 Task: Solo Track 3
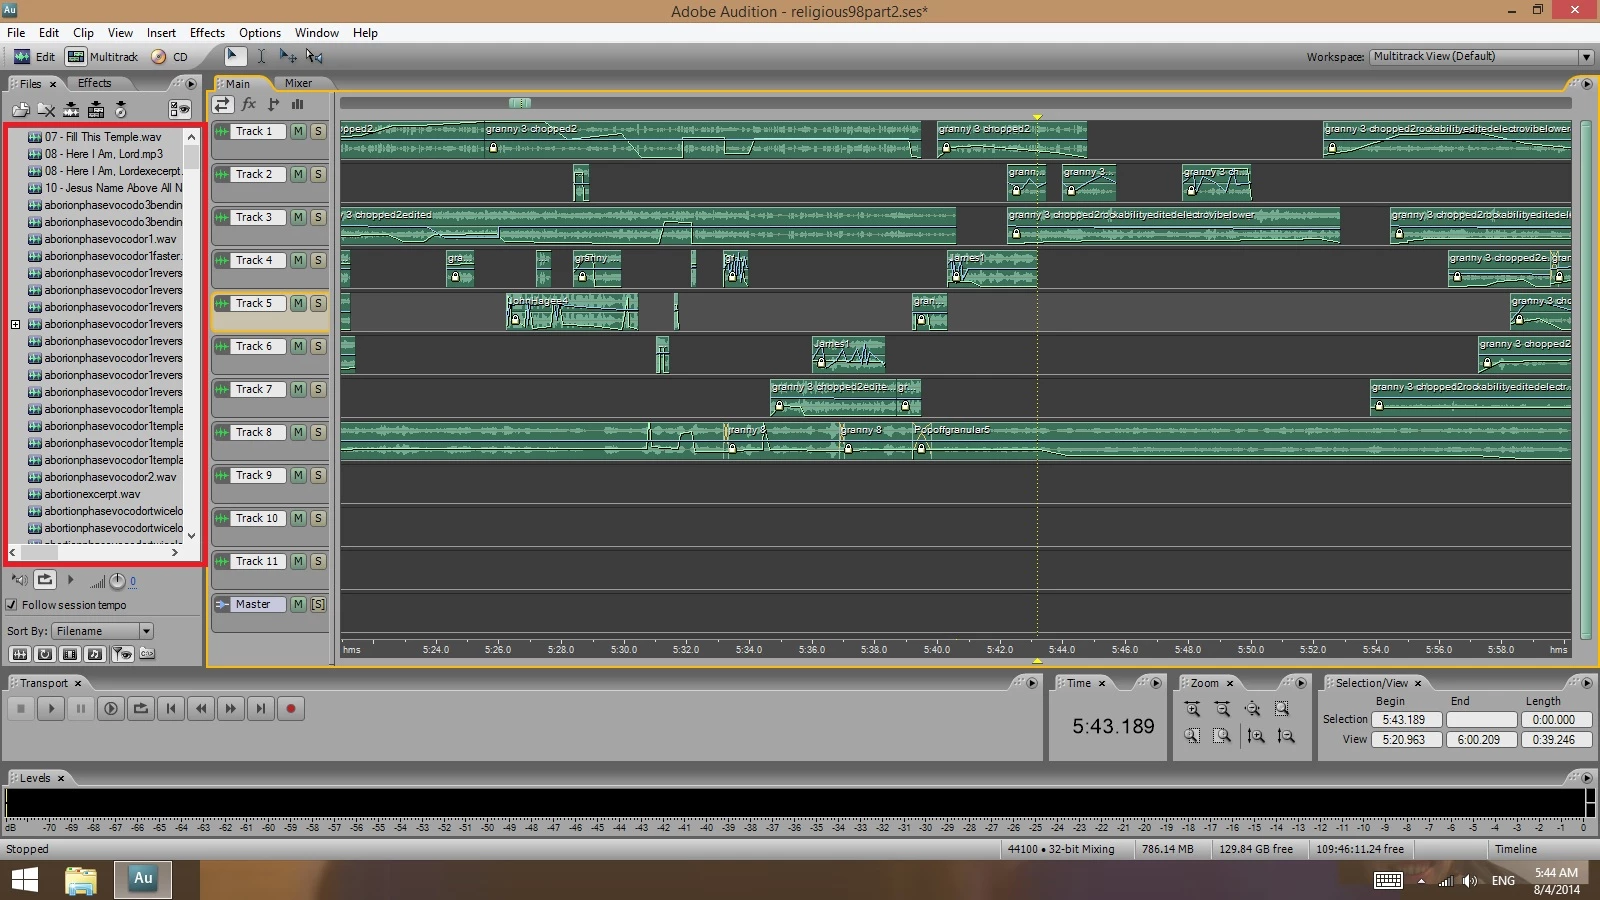[x=318, y=217]
